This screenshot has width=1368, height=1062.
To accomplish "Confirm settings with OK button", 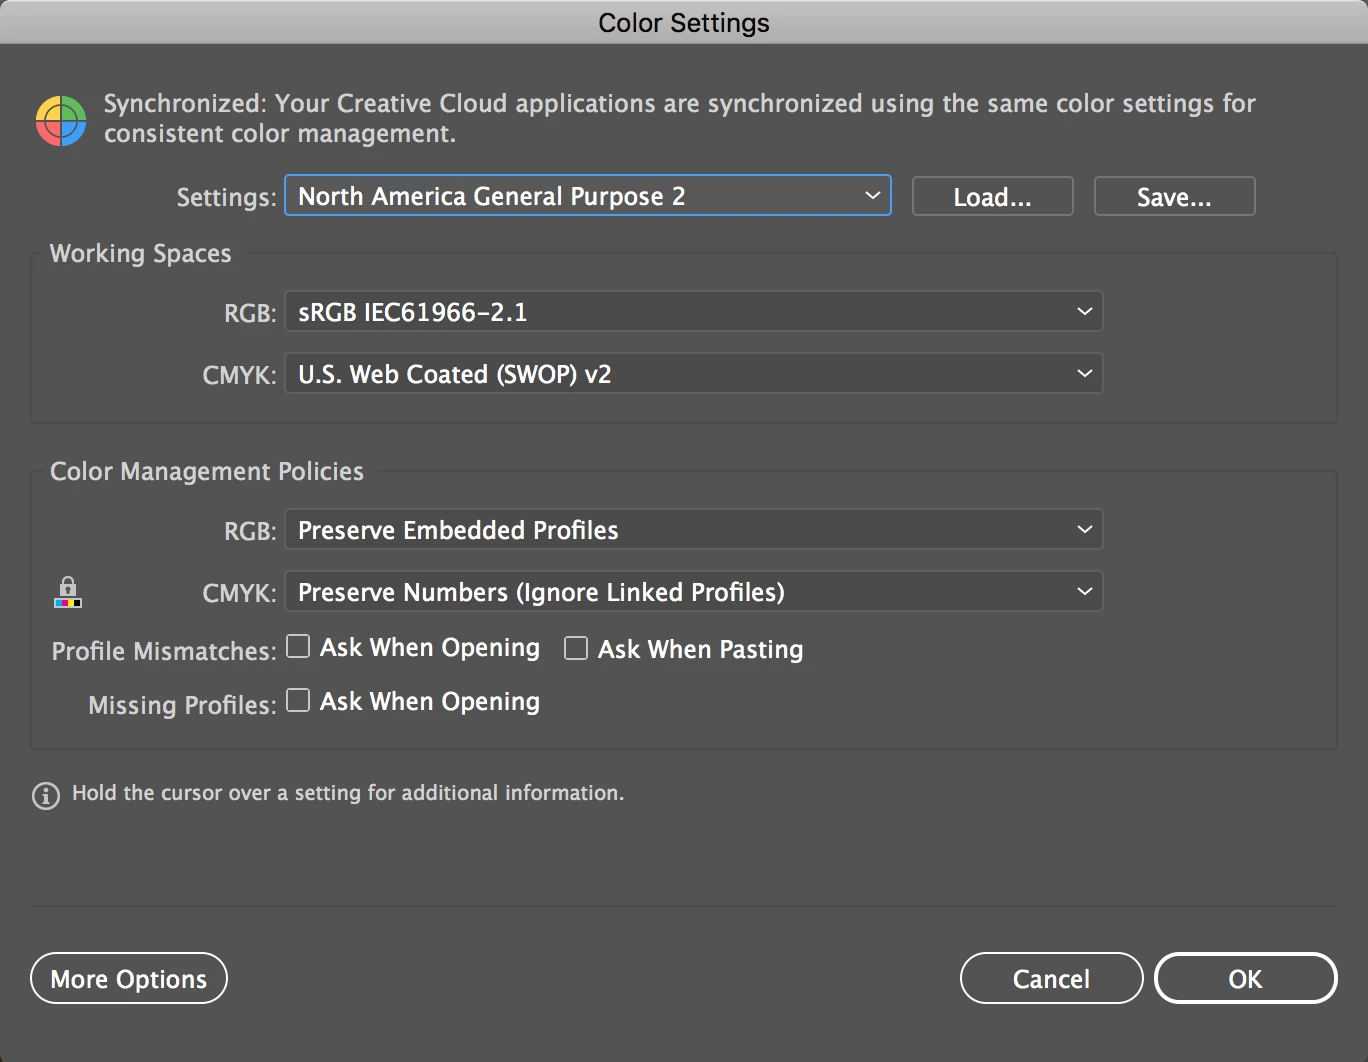I will [1245, 978].
